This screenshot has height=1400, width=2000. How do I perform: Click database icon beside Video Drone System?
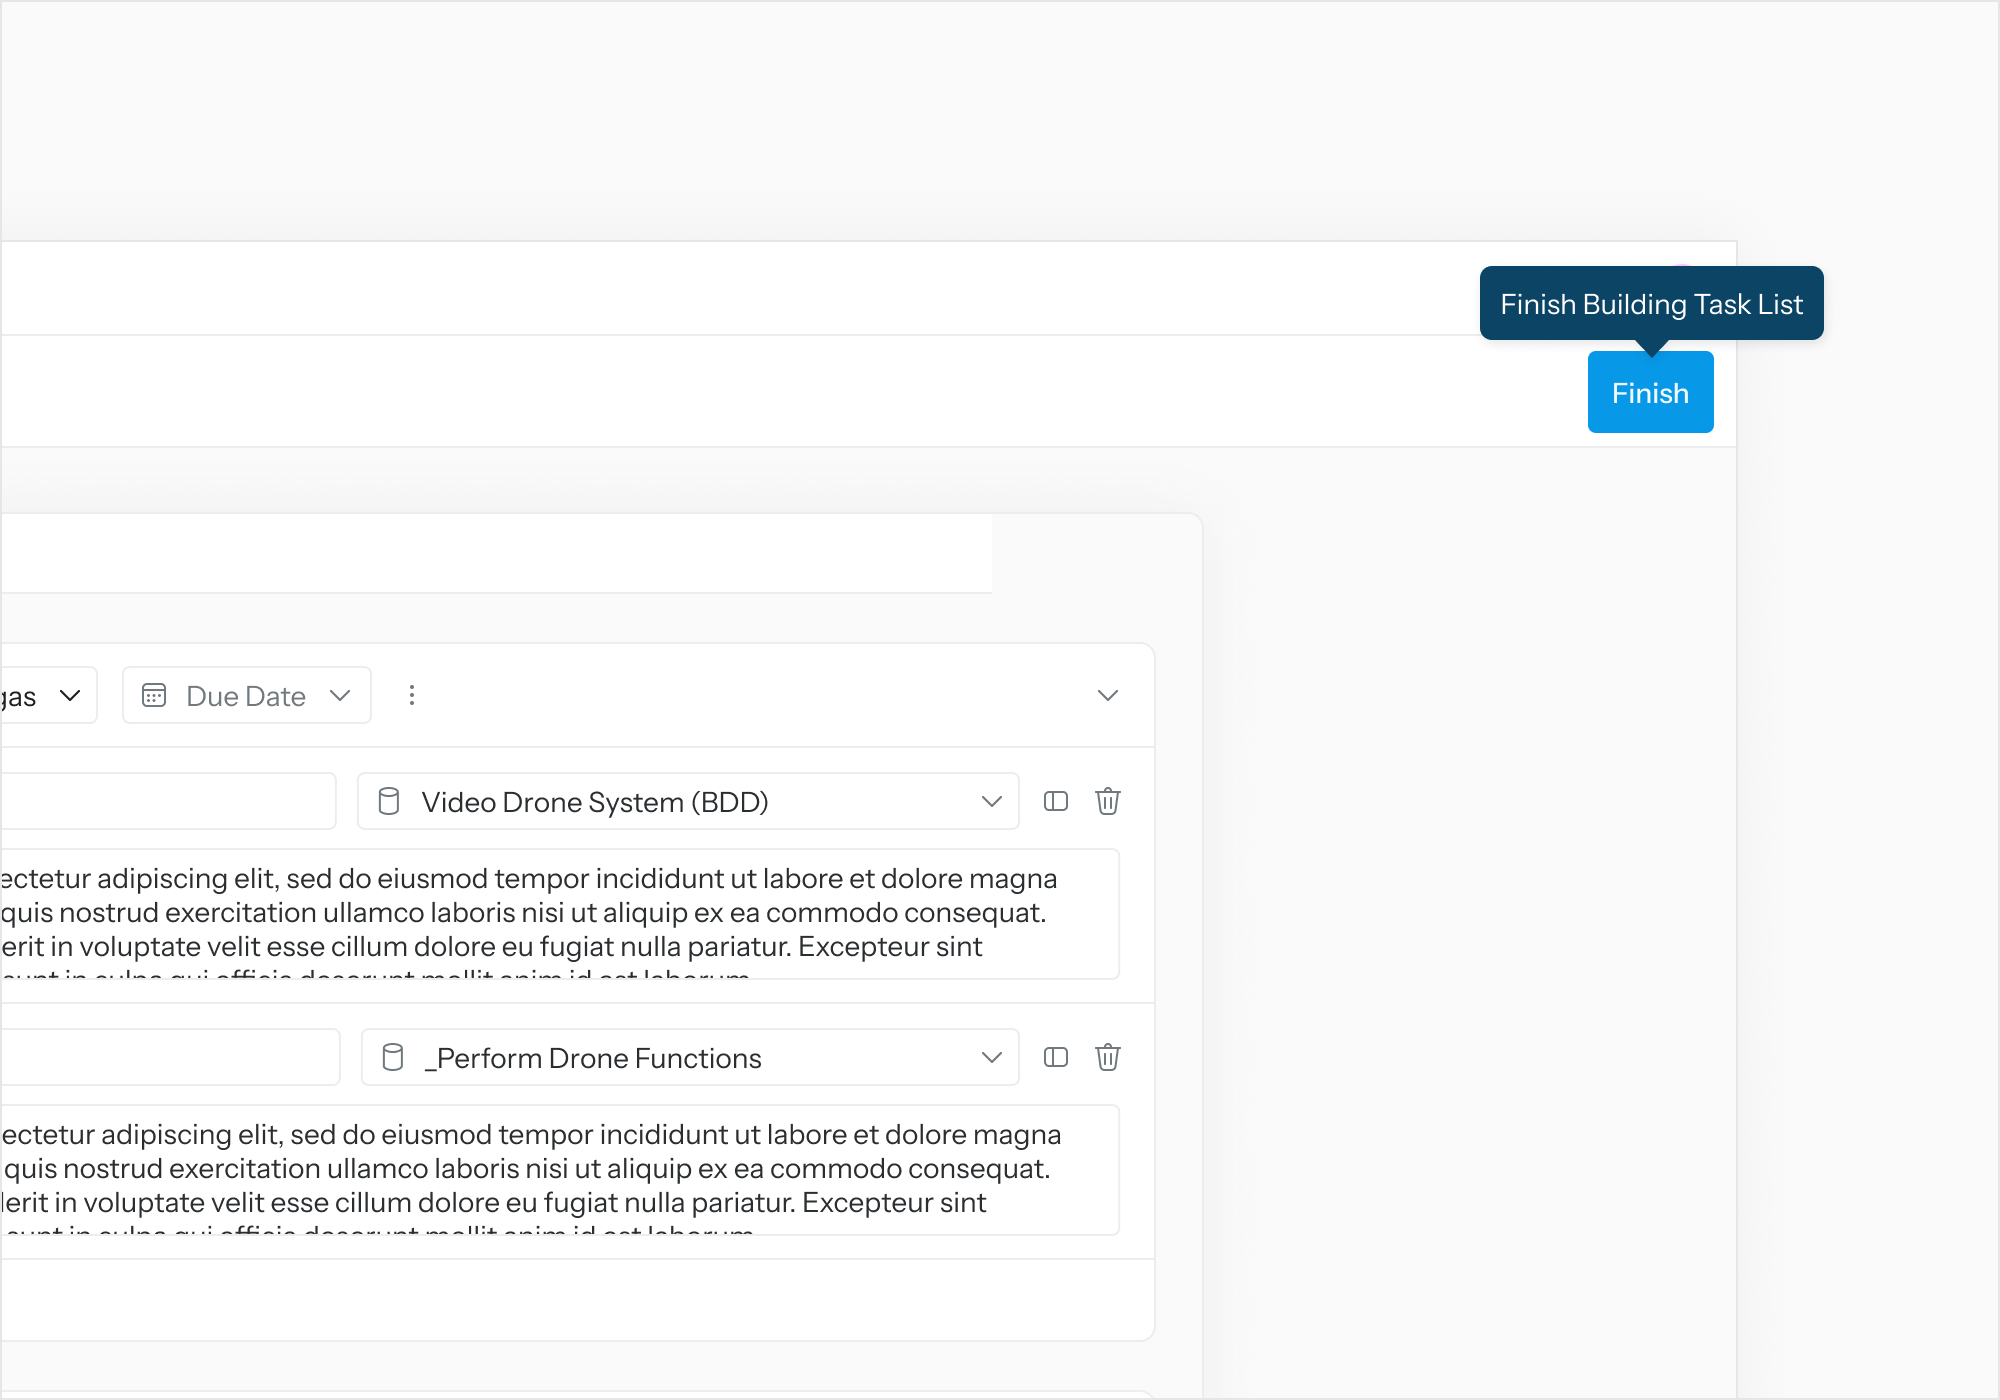(389, 802)
